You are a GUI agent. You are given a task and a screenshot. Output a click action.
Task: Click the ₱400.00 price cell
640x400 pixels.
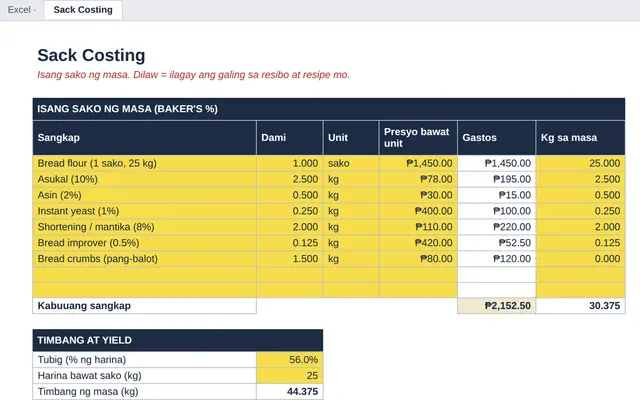click(x=418, y=211)
